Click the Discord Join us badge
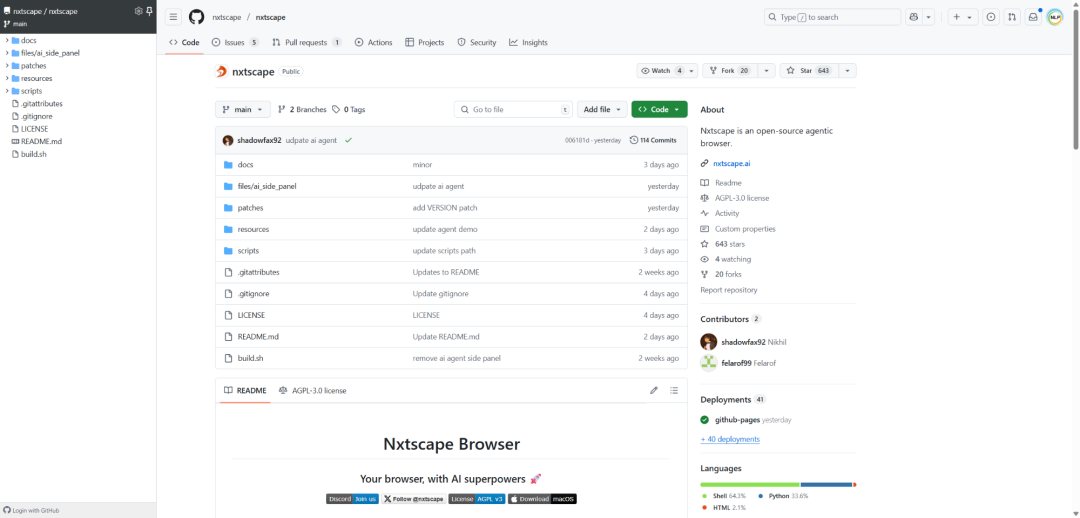Viewport: 1080px width, 518px height. 352,499
